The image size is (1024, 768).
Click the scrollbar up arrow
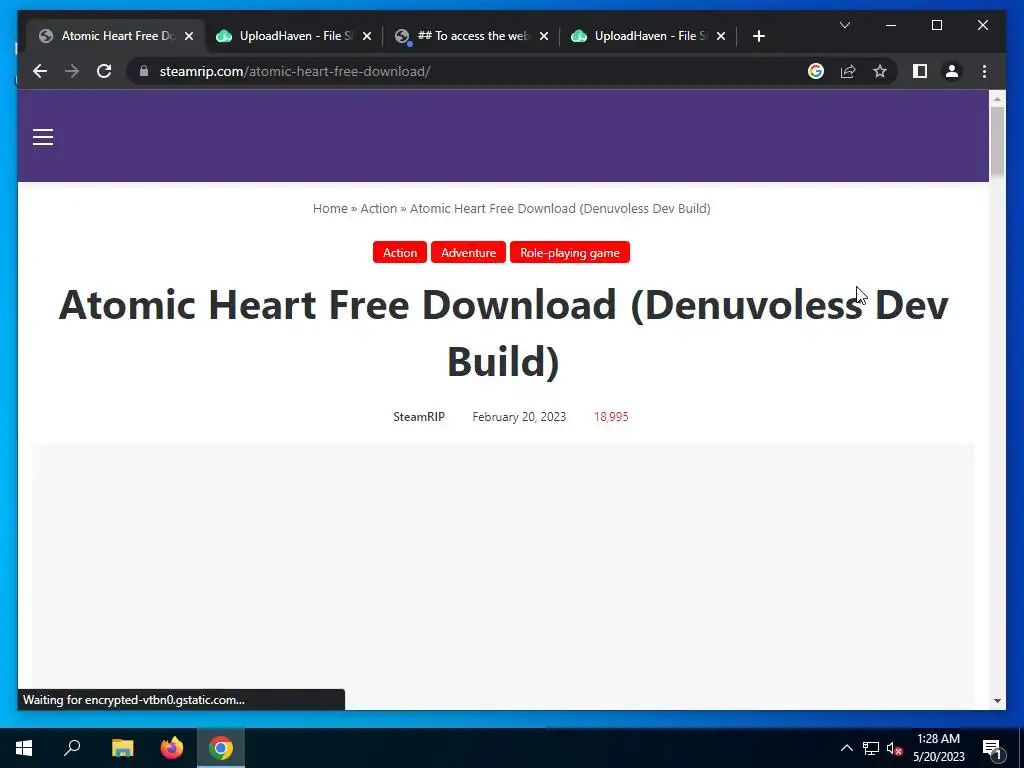click(x=997, y=99)
